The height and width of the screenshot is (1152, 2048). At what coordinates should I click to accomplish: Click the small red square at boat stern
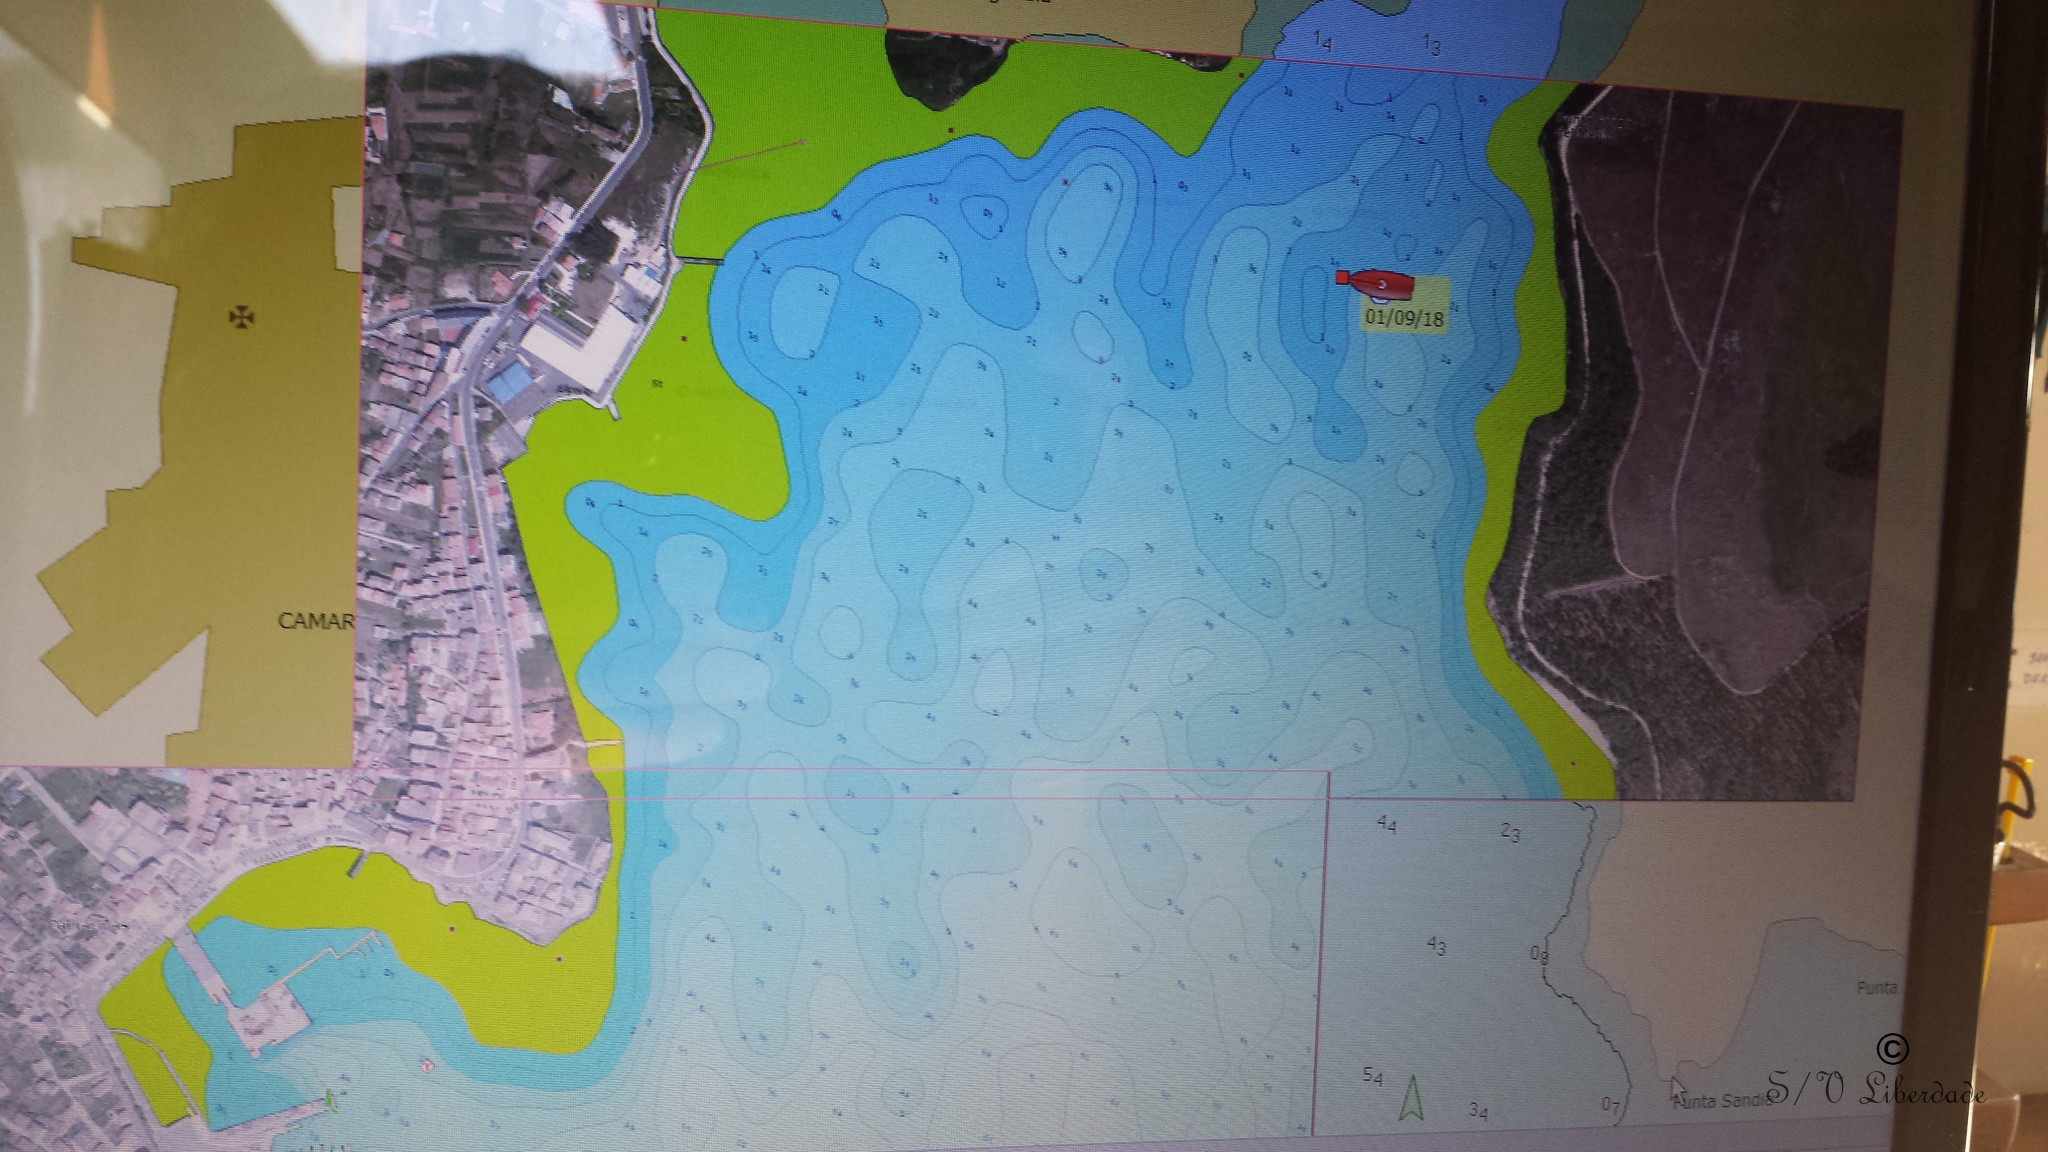click(x=1342, y=277)
